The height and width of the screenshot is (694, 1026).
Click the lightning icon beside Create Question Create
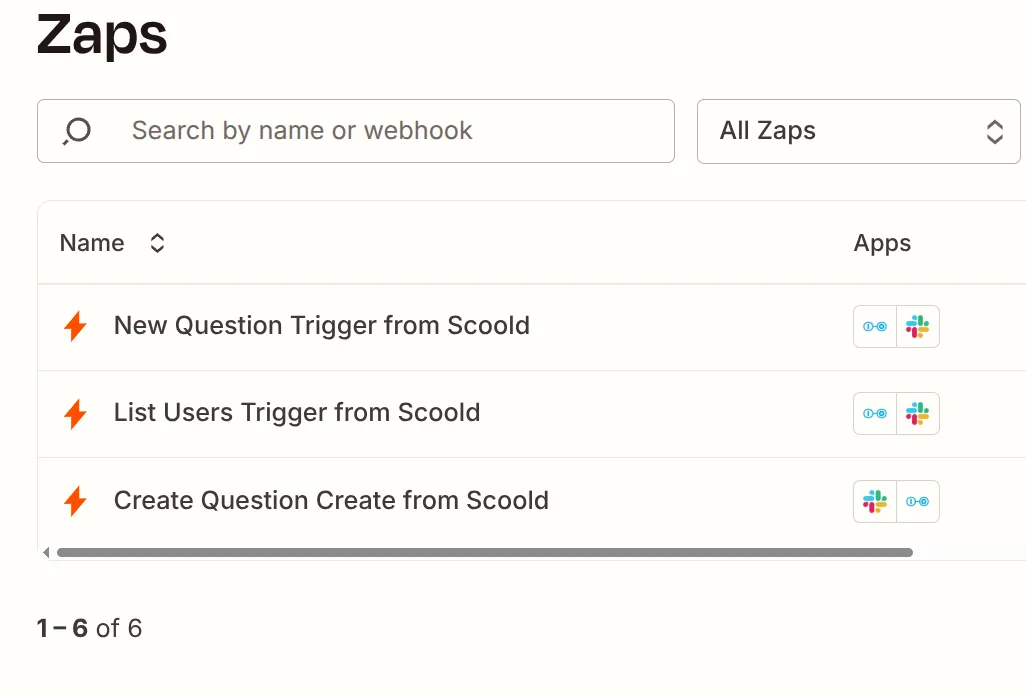tap(74, 500)
